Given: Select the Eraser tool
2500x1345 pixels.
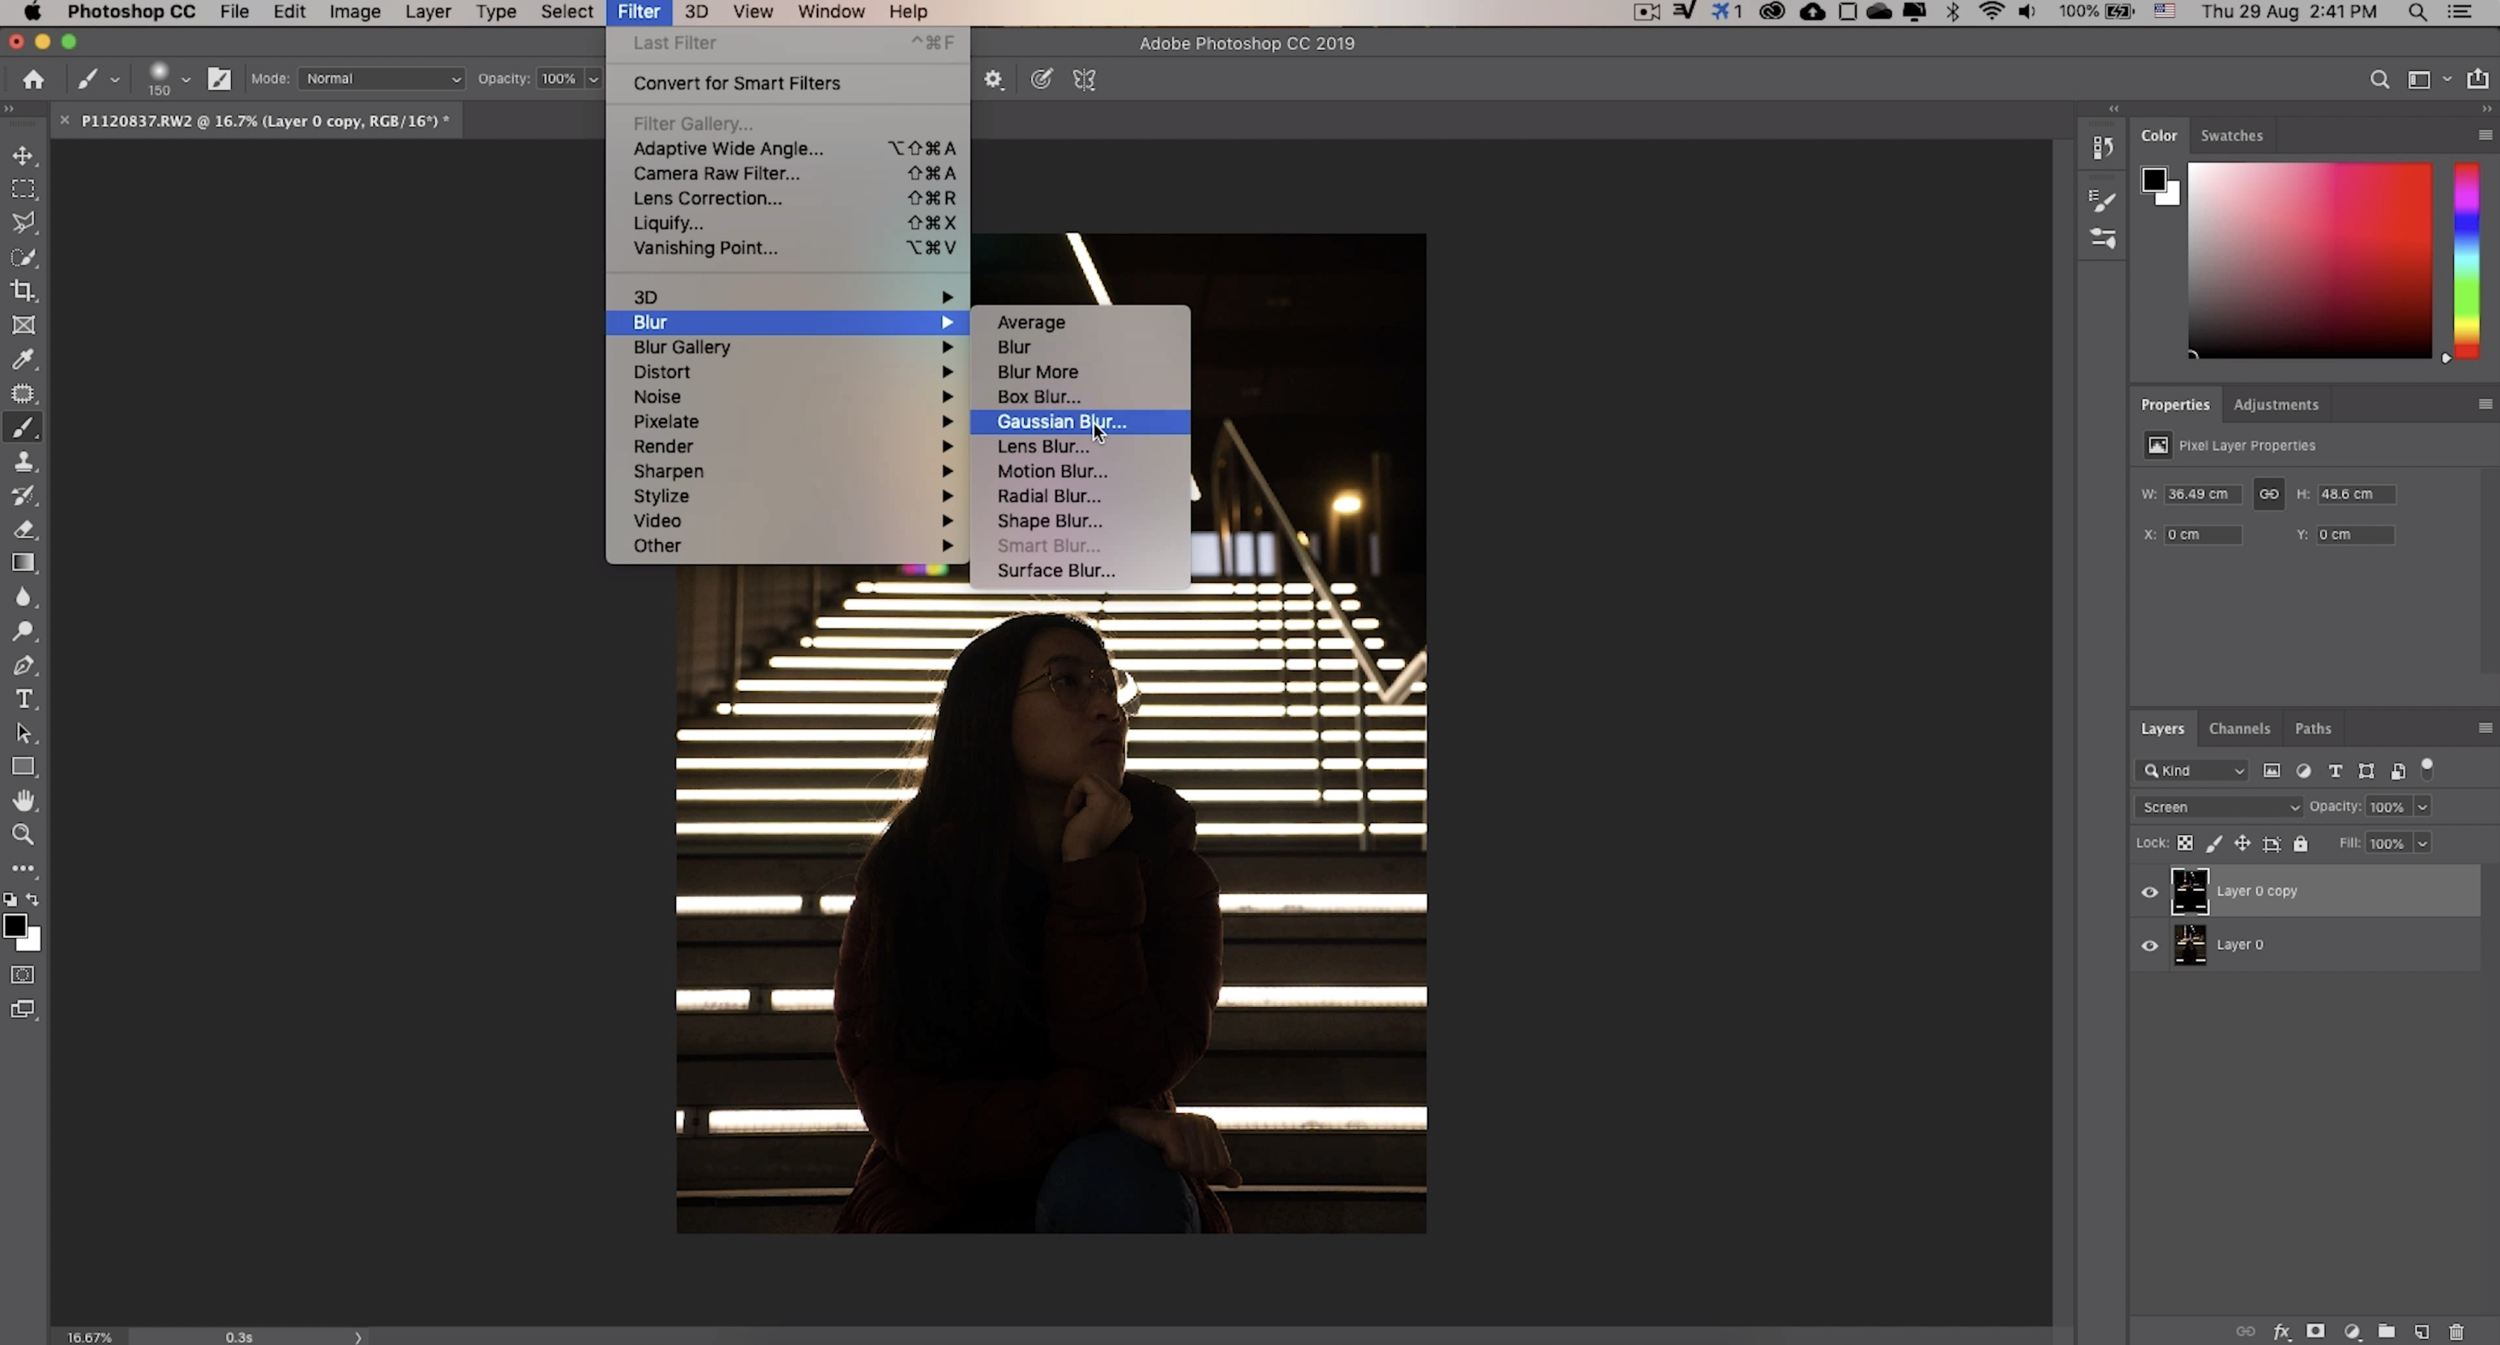Looking at the screenshot, I should 23,529.
